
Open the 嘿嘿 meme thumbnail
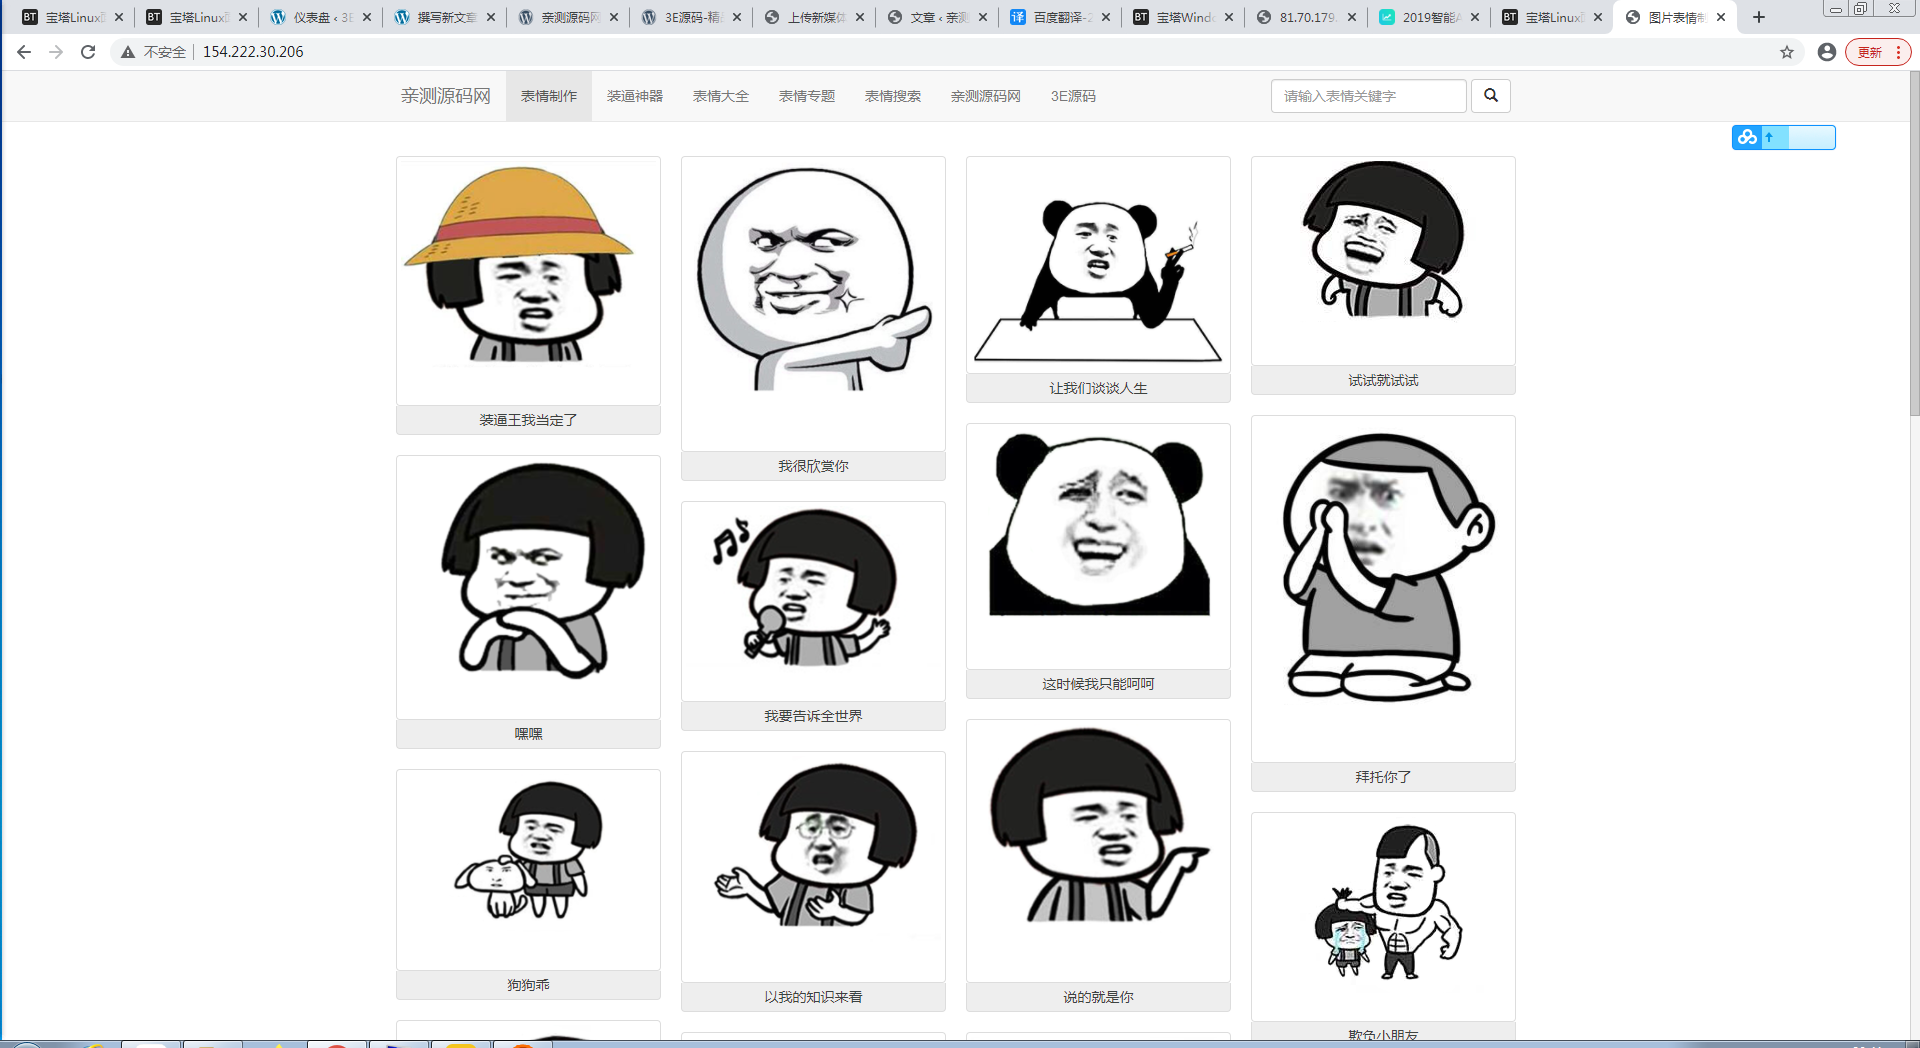click(528, 587)
